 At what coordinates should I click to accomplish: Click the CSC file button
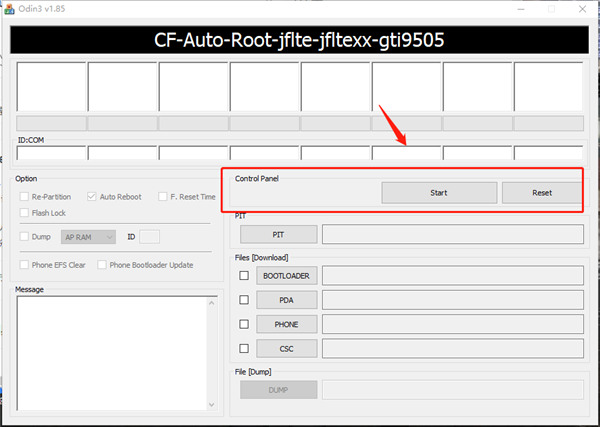pos(287,349)
